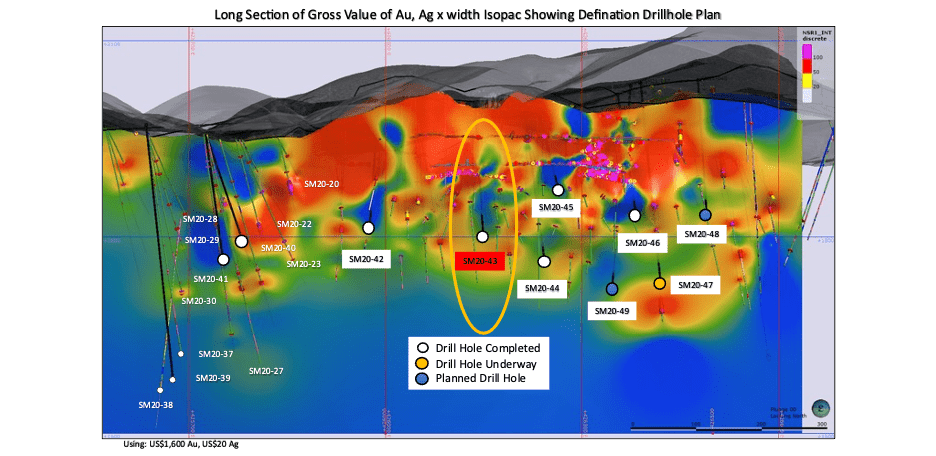Screen dimensions: 936x456
Task: Click the SM20-20 drillhole label
Action: coord(322,184)
